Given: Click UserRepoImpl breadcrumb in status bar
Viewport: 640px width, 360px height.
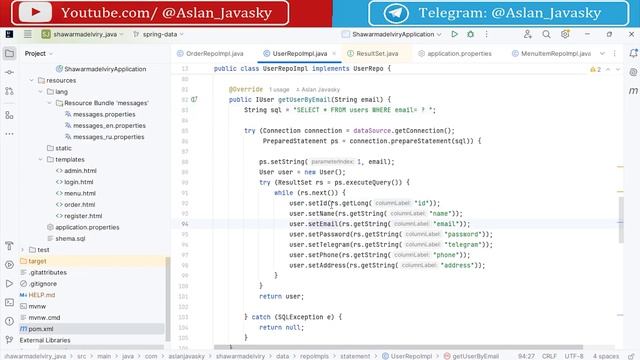Looking at the screenshot, I should coord(407,356).
